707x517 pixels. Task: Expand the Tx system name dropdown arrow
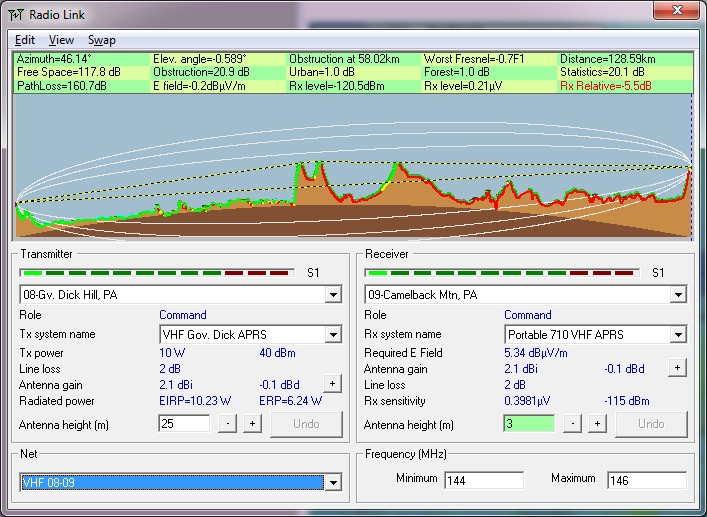pos(333,334)
